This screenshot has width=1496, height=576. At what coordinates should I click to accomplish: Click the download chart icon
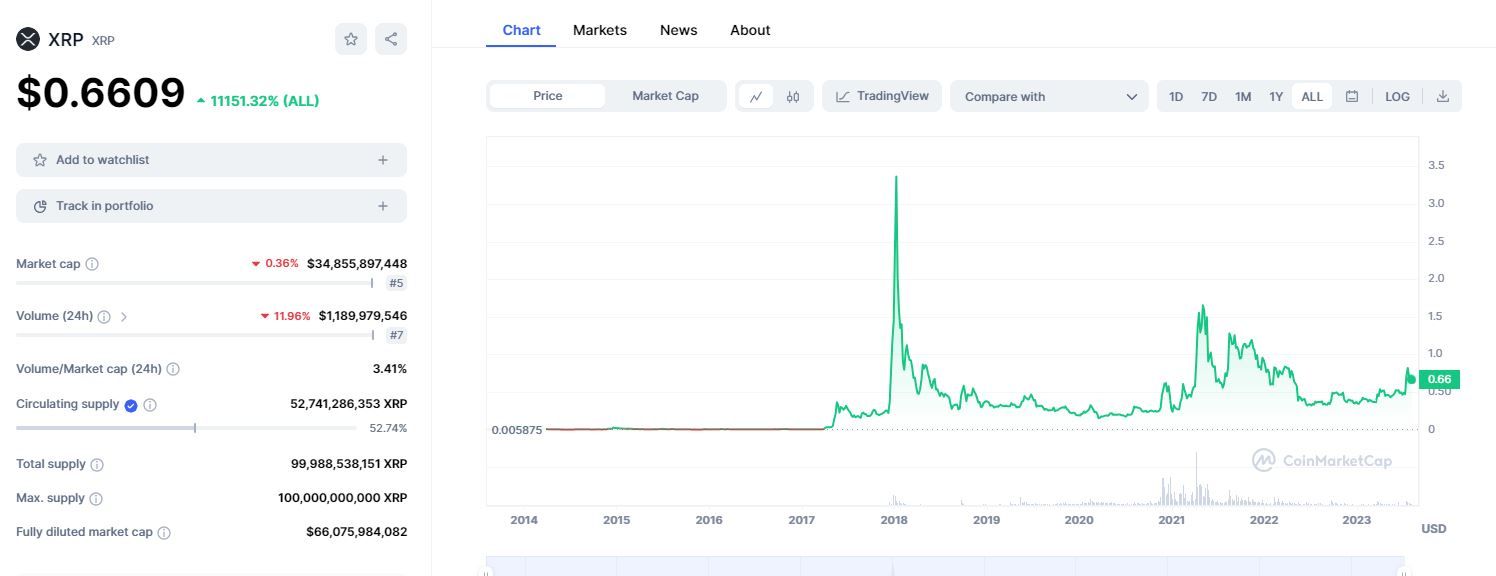[1442, 97]
